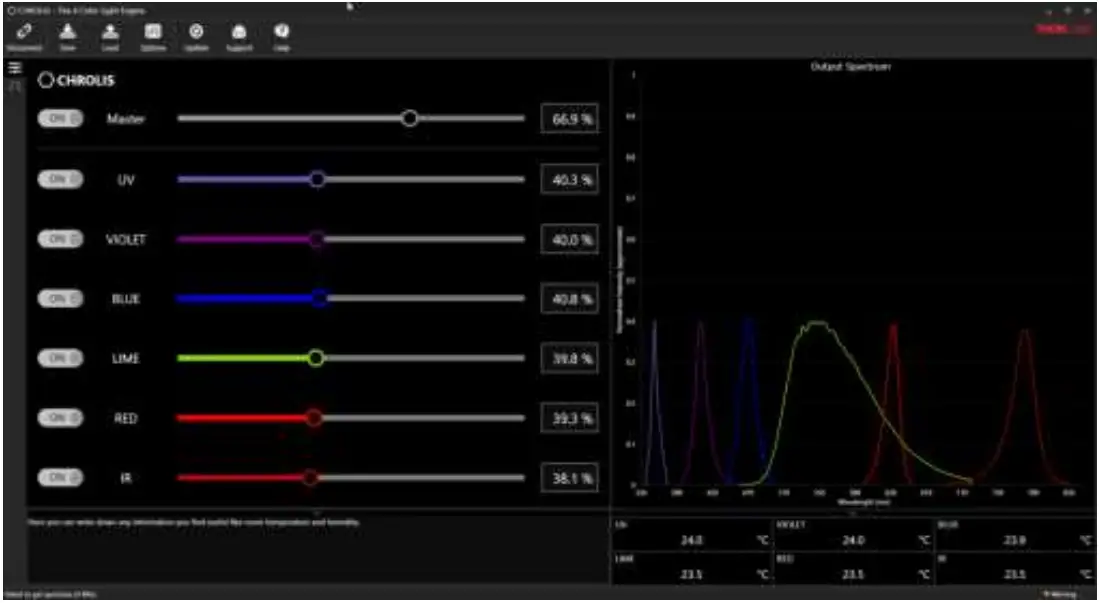The image size is (1099, 603).
Task: Toggle the Master ON switch
Action: [x=59, y=118]
